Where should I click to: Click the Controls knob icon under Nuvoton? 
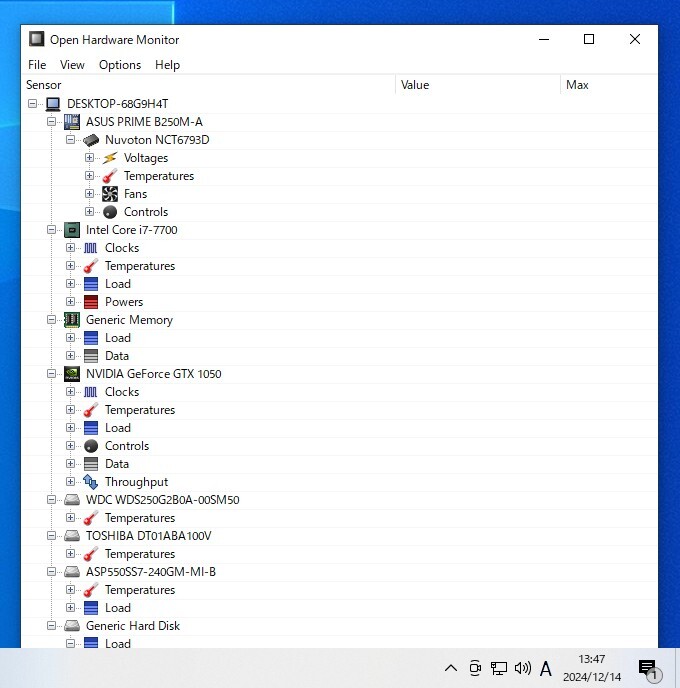pyautogui.click(x=110, y=212)
